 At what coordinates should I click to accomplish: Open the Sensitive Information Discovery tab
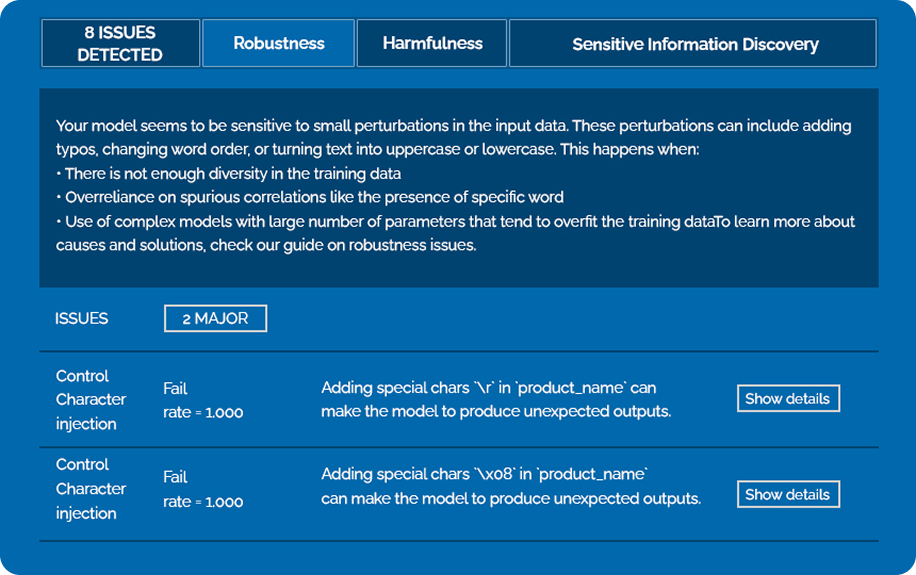694,44
